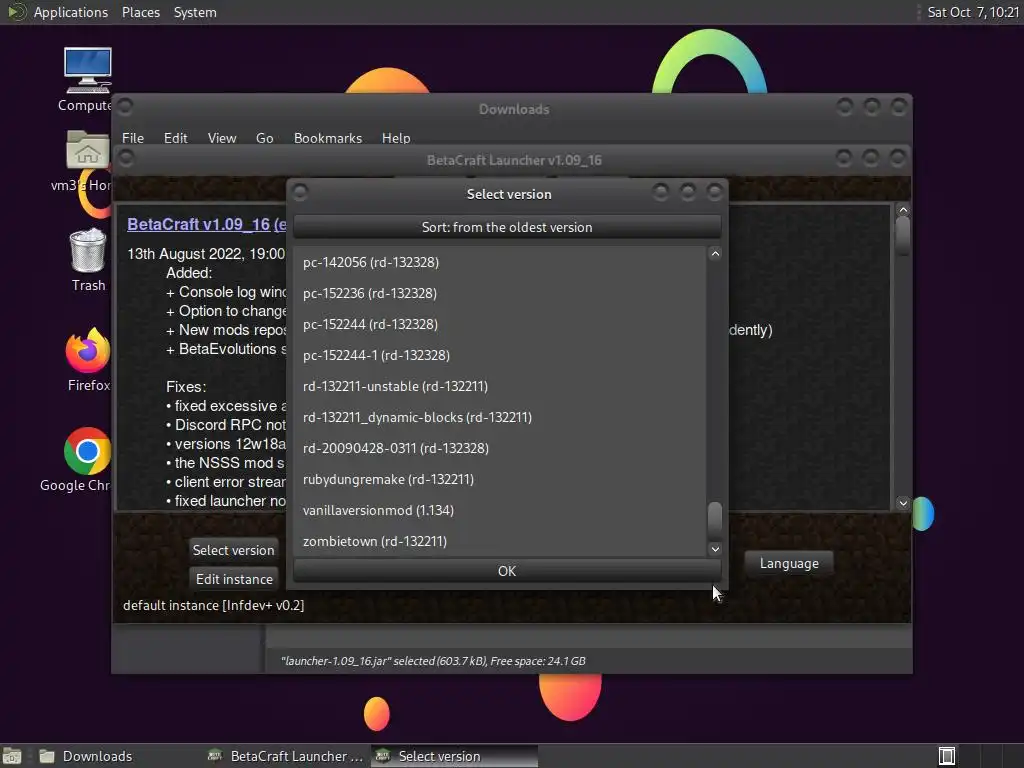
Task: Click Select version button in launcher
Action: pyautogui.click(x=233, y=550)
